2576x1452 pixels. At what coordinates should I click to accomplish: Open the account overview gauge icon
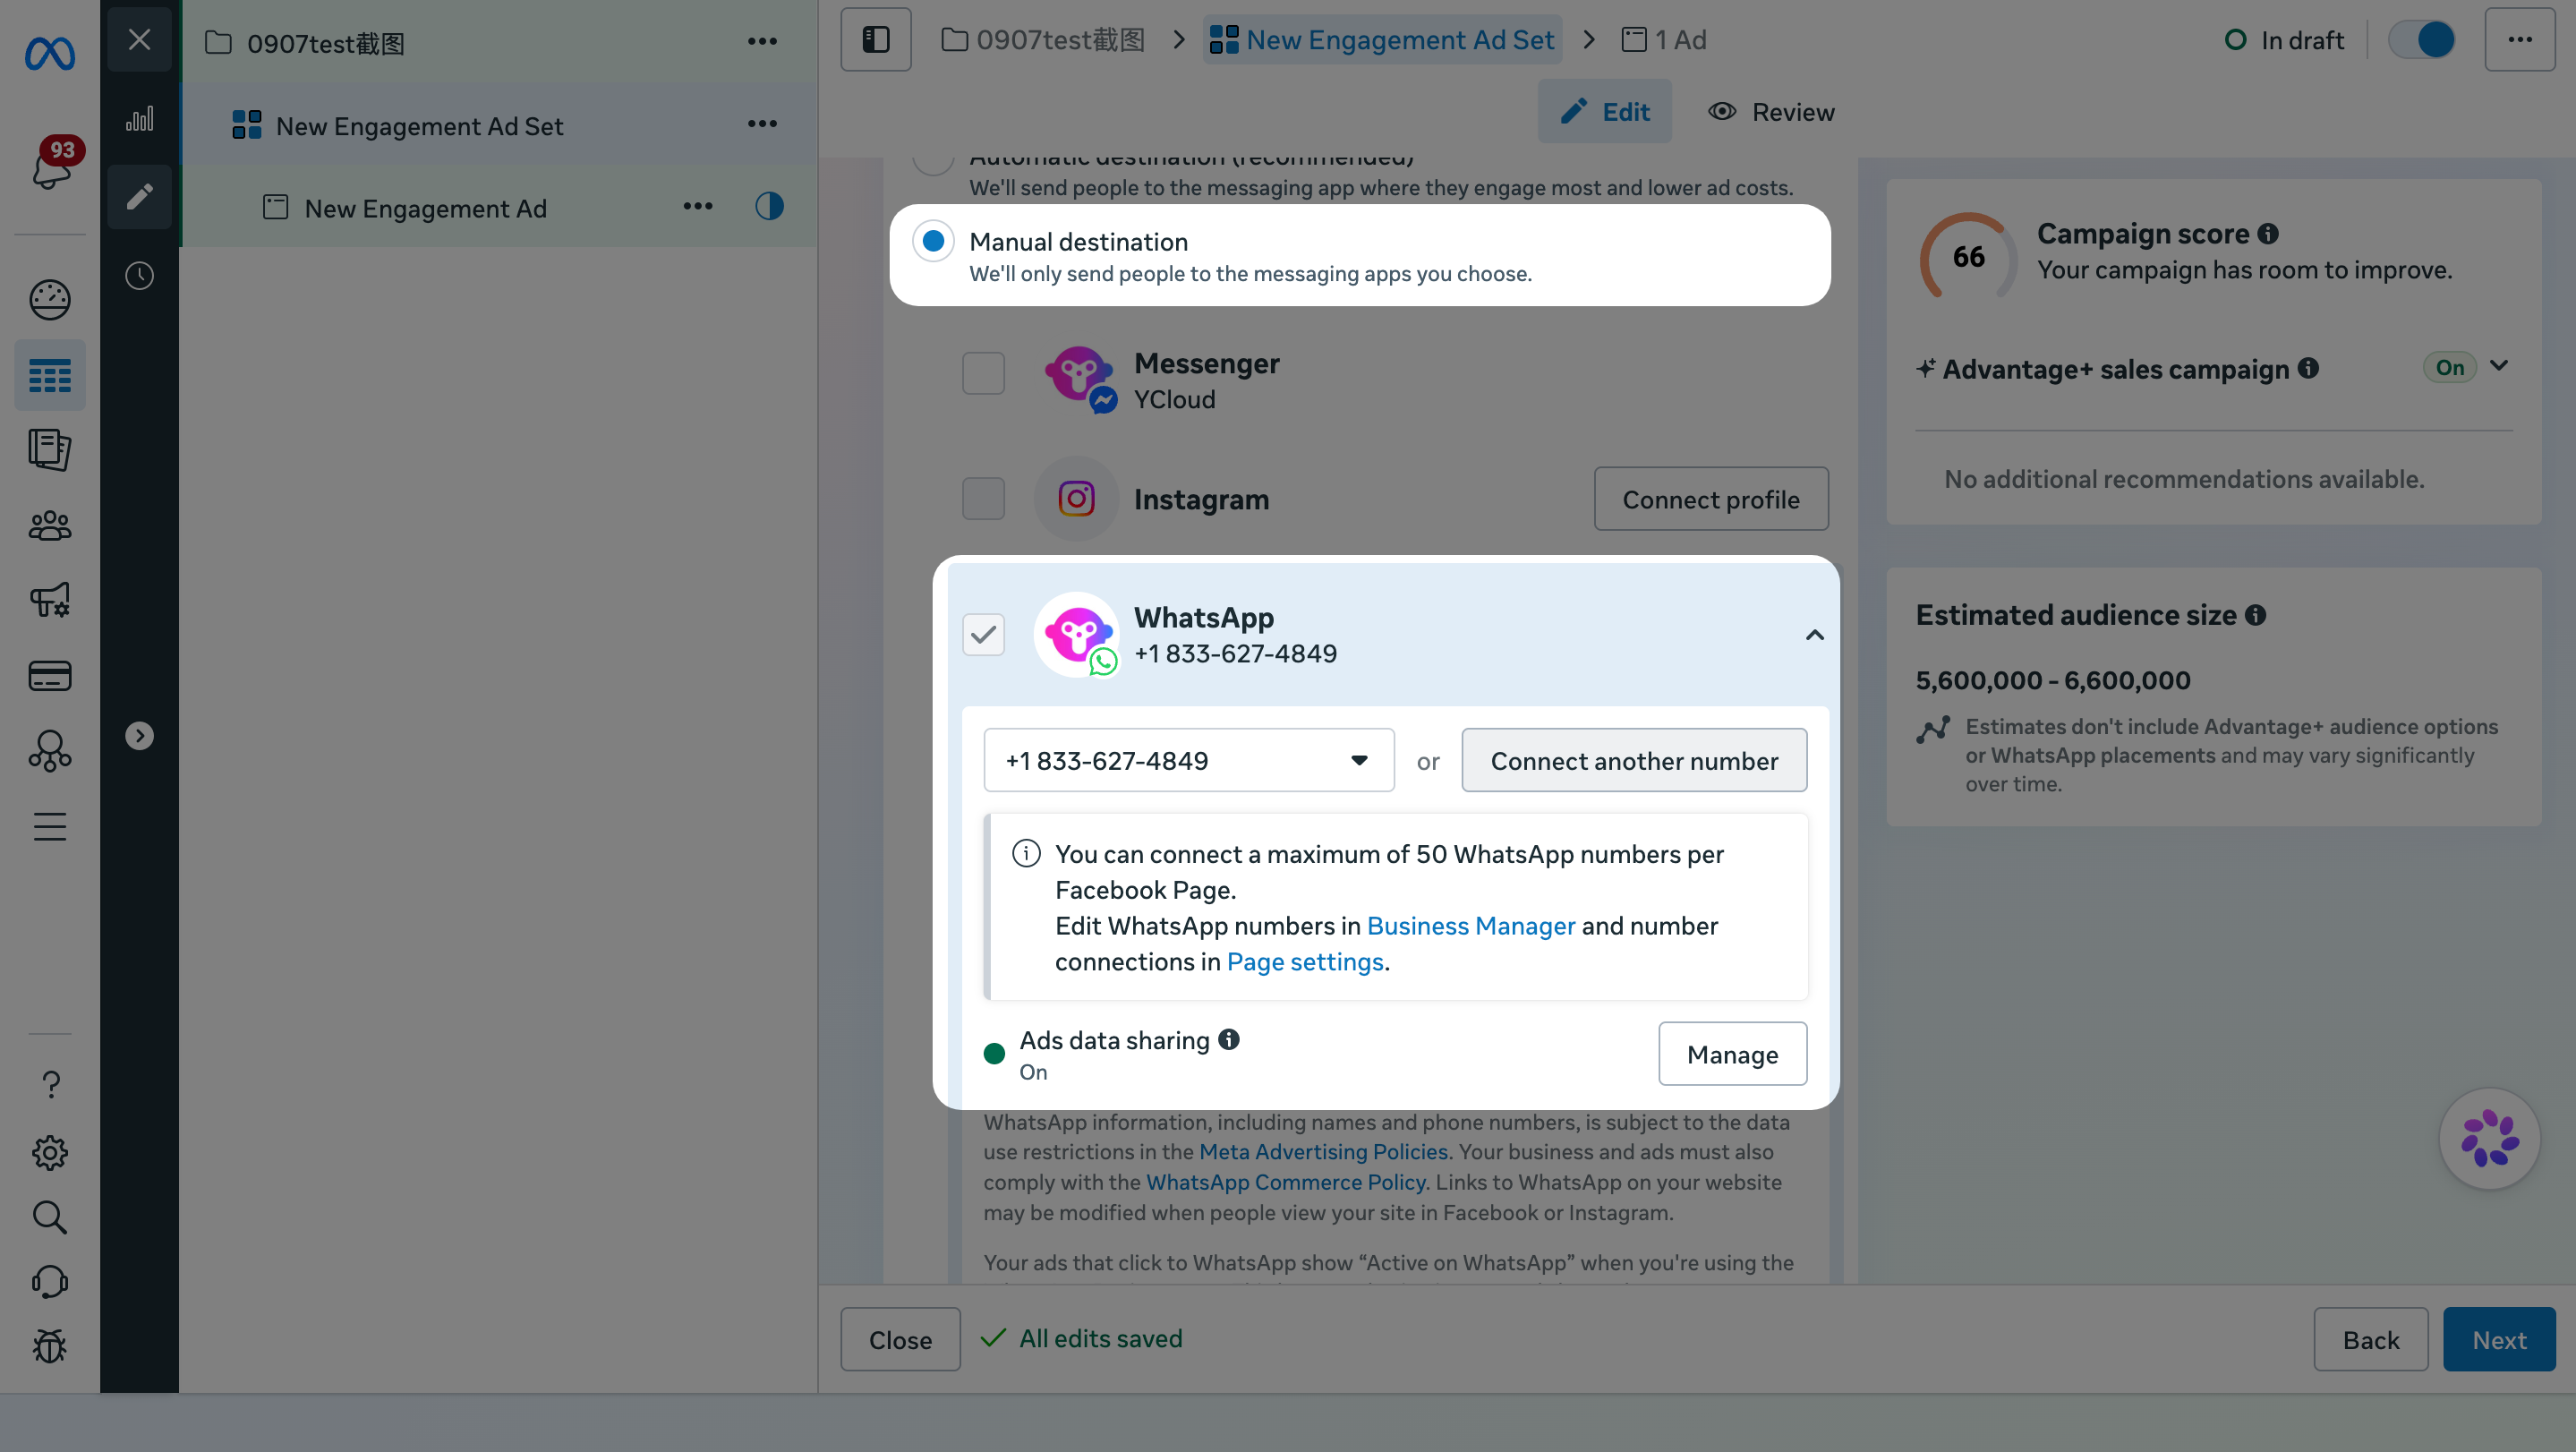[50, 299]
